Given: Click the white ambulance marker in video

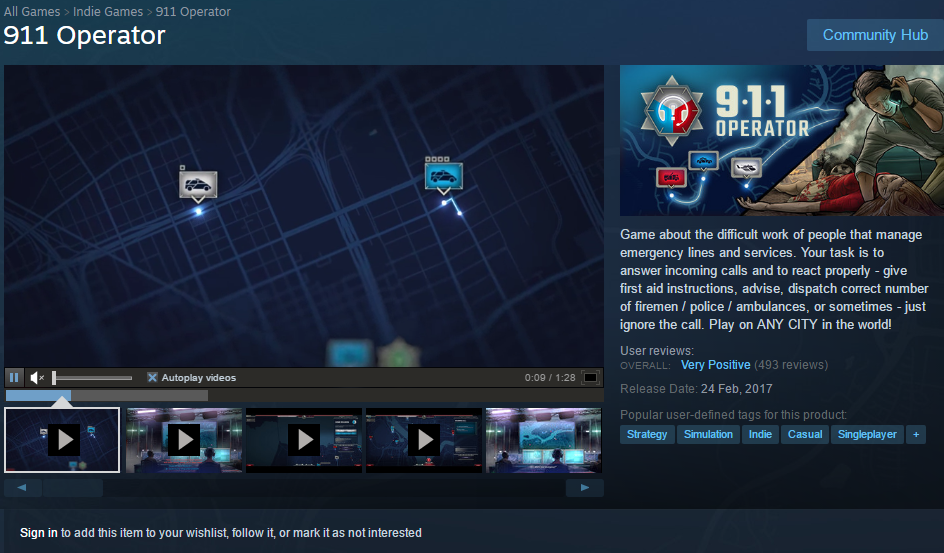Looking at the screenshot, I should 198,185.
